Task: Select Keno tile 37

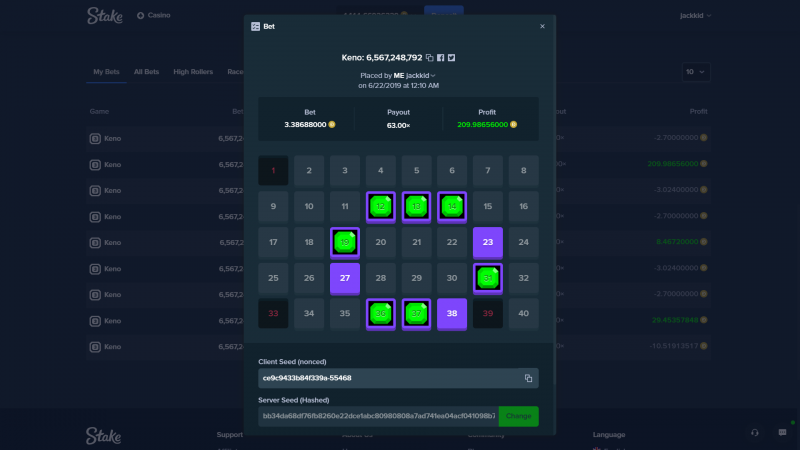Action: coord(416,314)
